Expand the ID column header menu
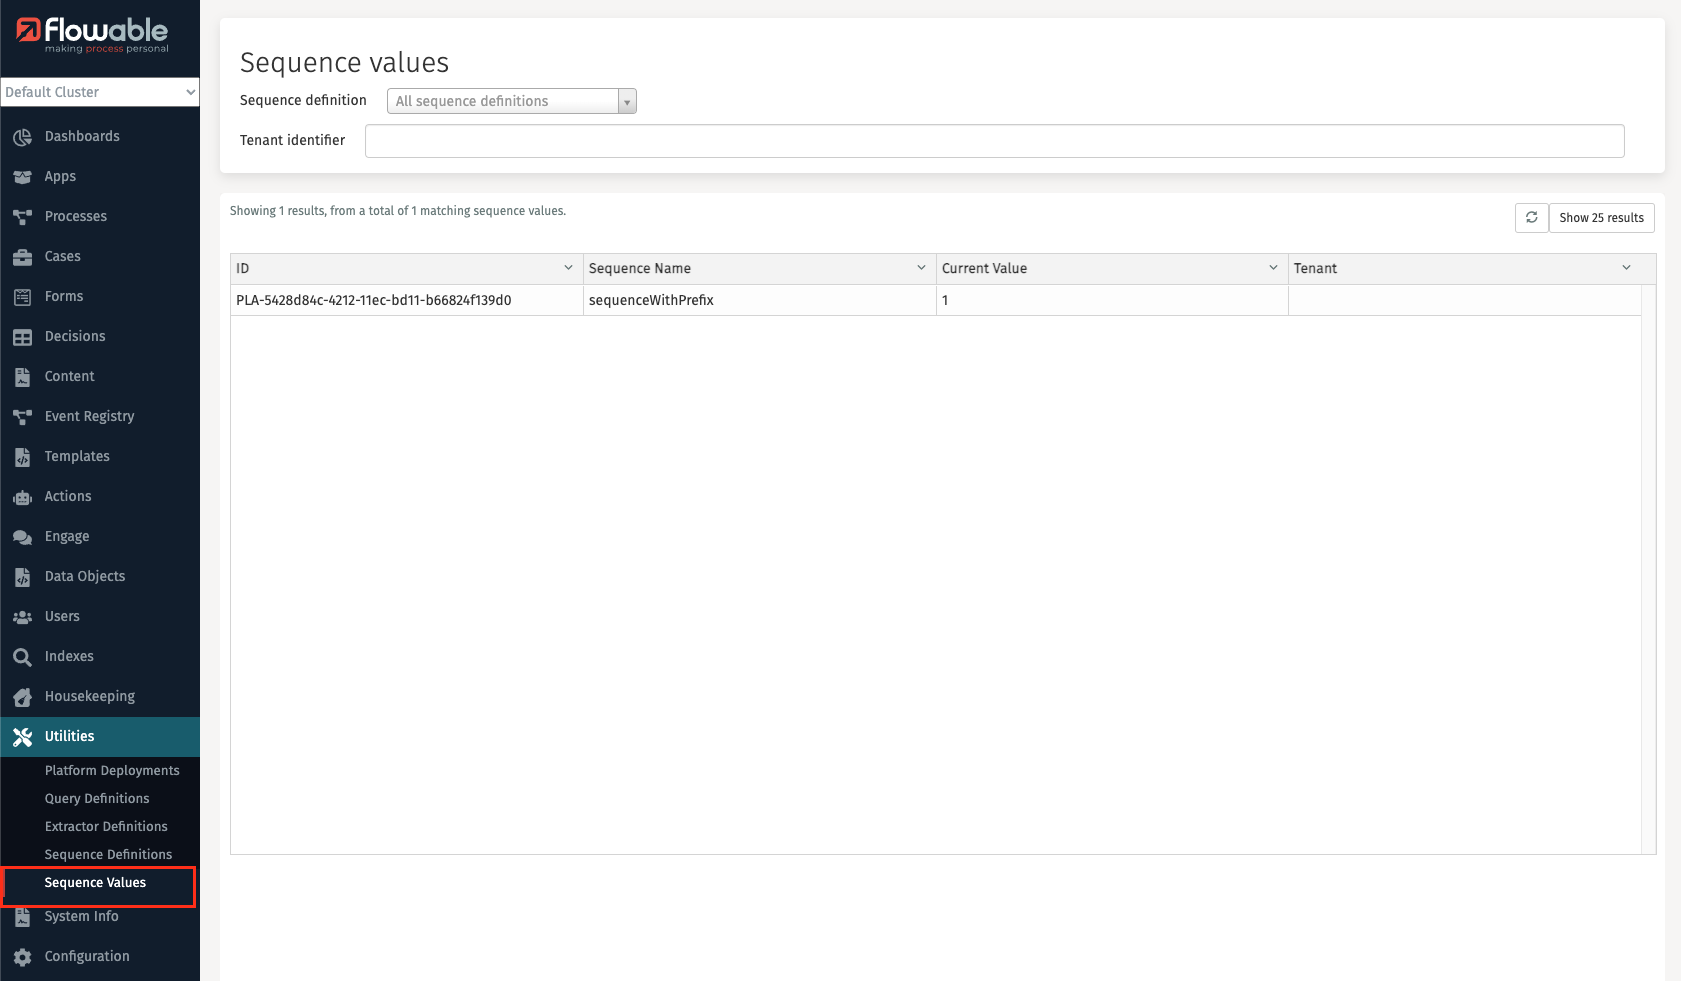 pyautogui.click(x=568, y=268)
